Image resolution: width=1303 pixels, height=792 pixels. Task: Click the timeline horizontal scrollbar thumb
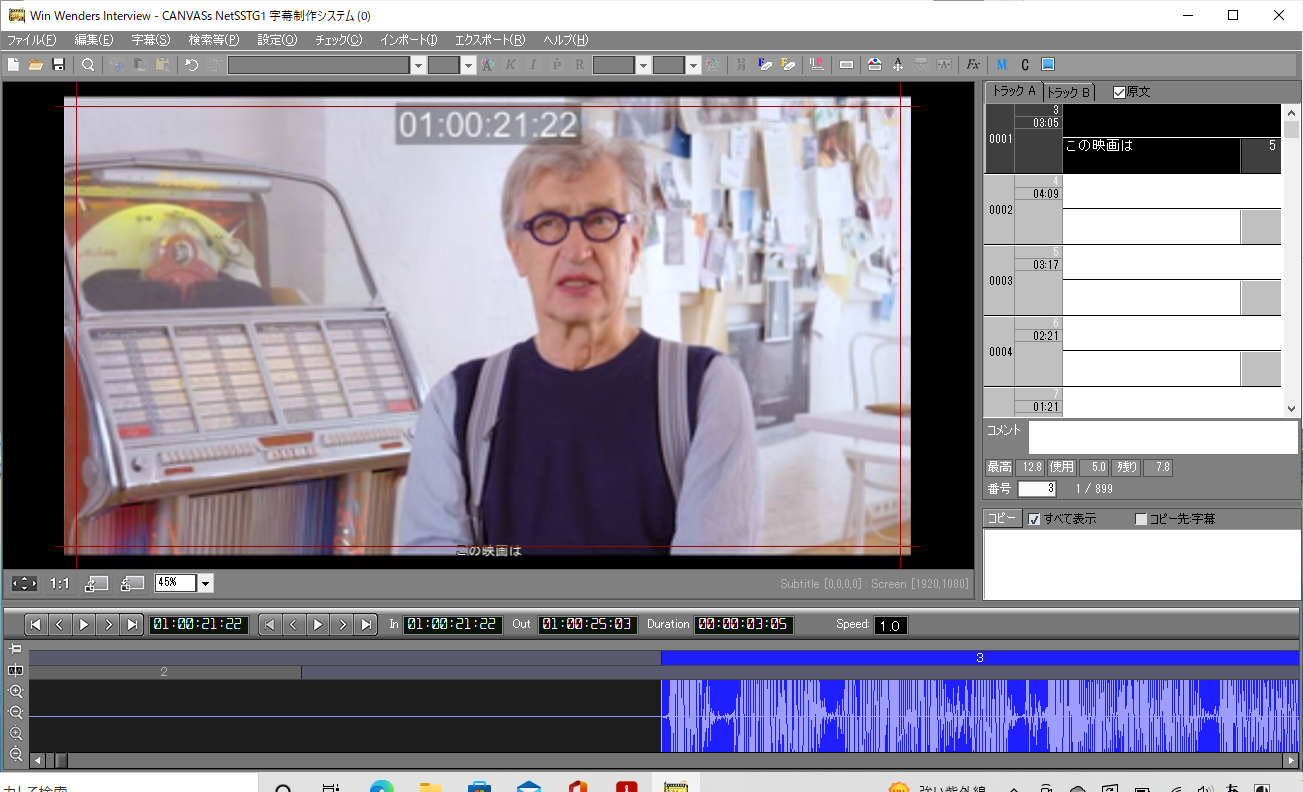tap(60, 761)
